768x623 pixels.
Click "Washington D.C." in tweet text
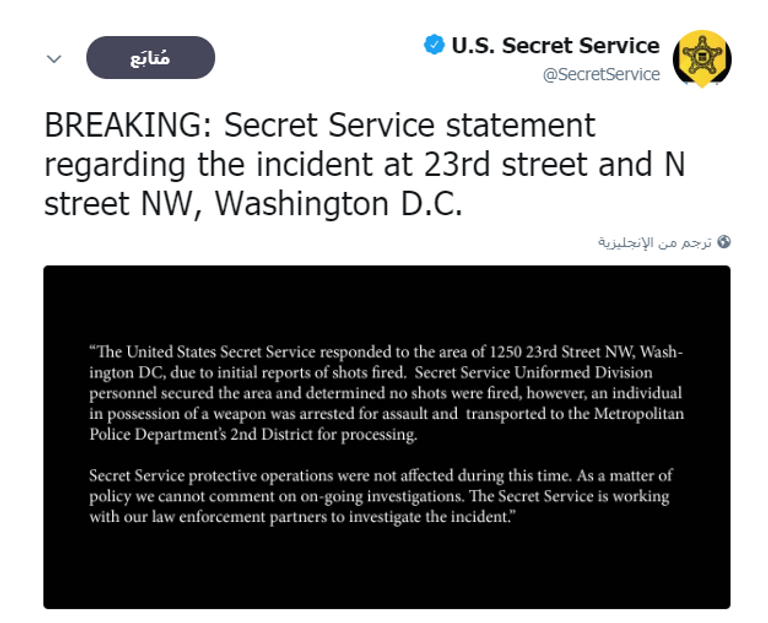click(340, 203)
